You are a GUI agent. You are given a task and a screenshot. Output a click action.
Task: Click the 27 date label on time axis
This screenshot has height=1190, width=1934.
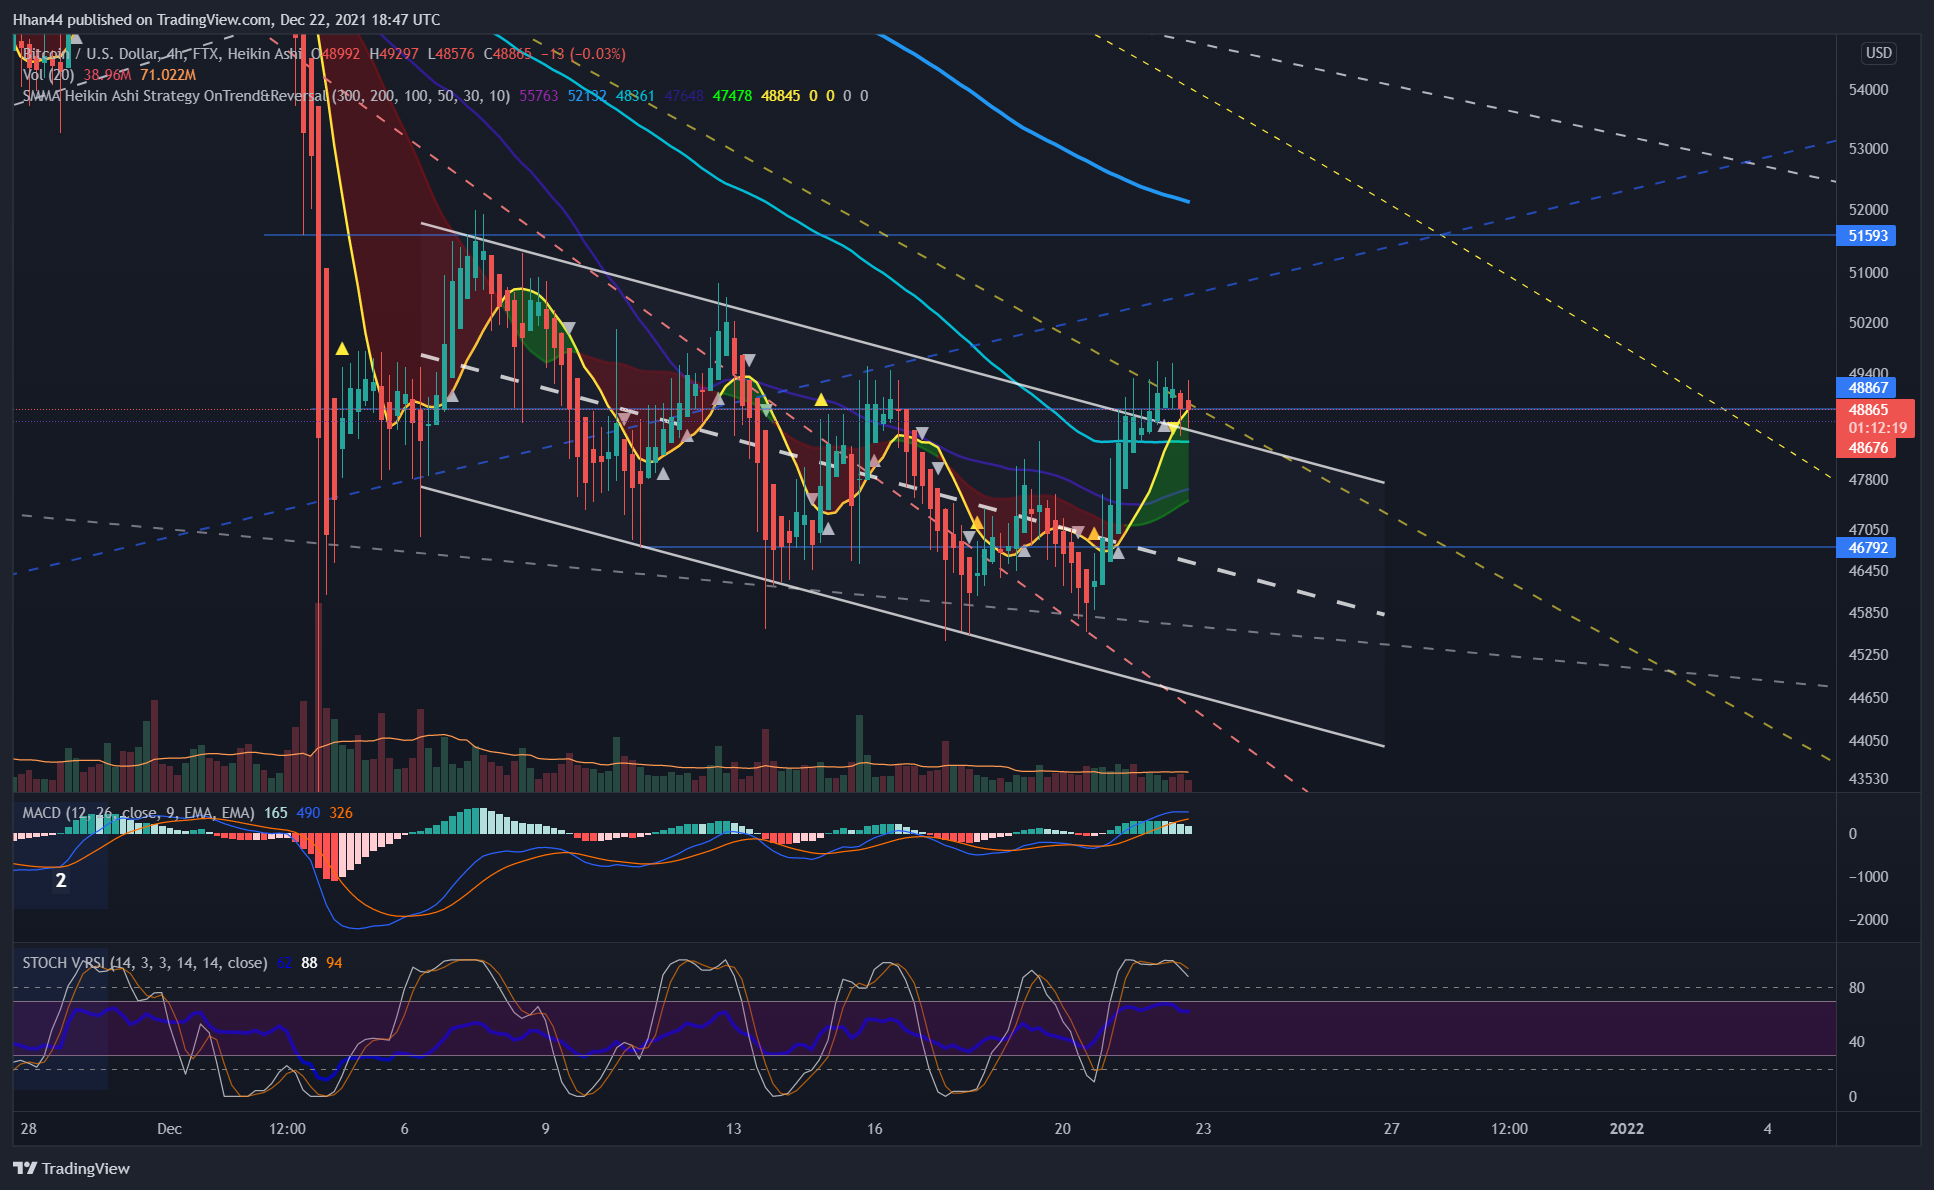pyautogui.click(x=1391, y=1129)
